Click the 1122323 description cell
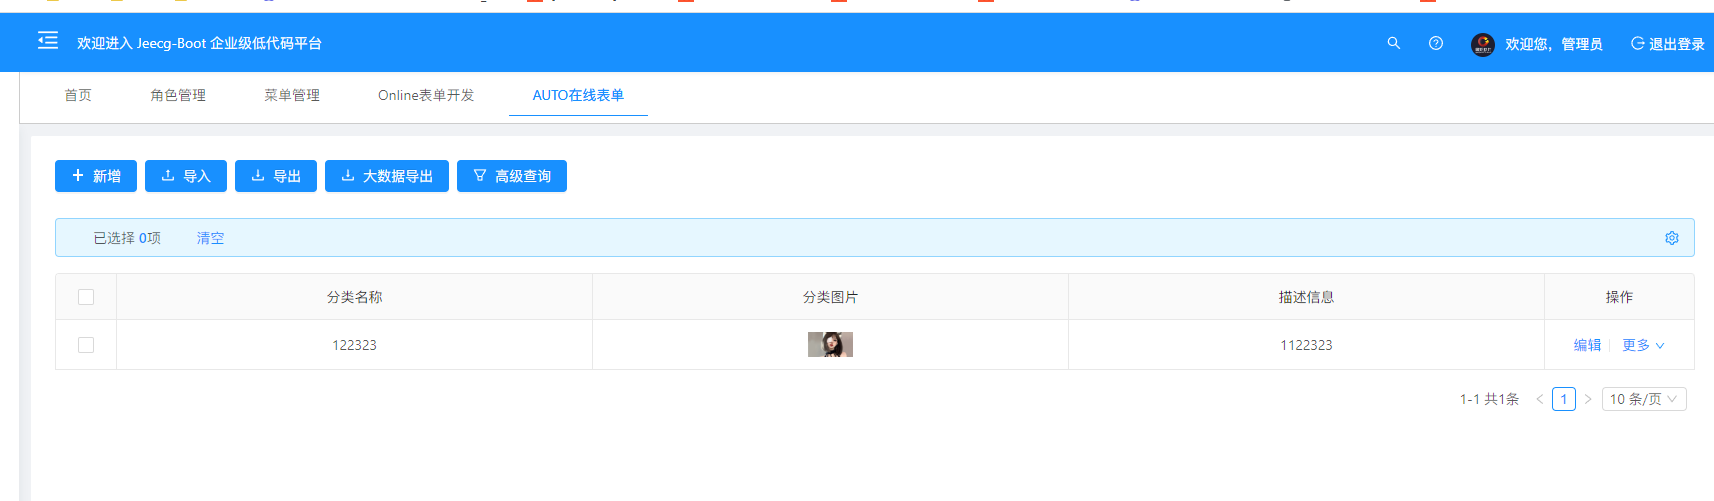The image size is (1714, 501). click(x=1306, y=345)
